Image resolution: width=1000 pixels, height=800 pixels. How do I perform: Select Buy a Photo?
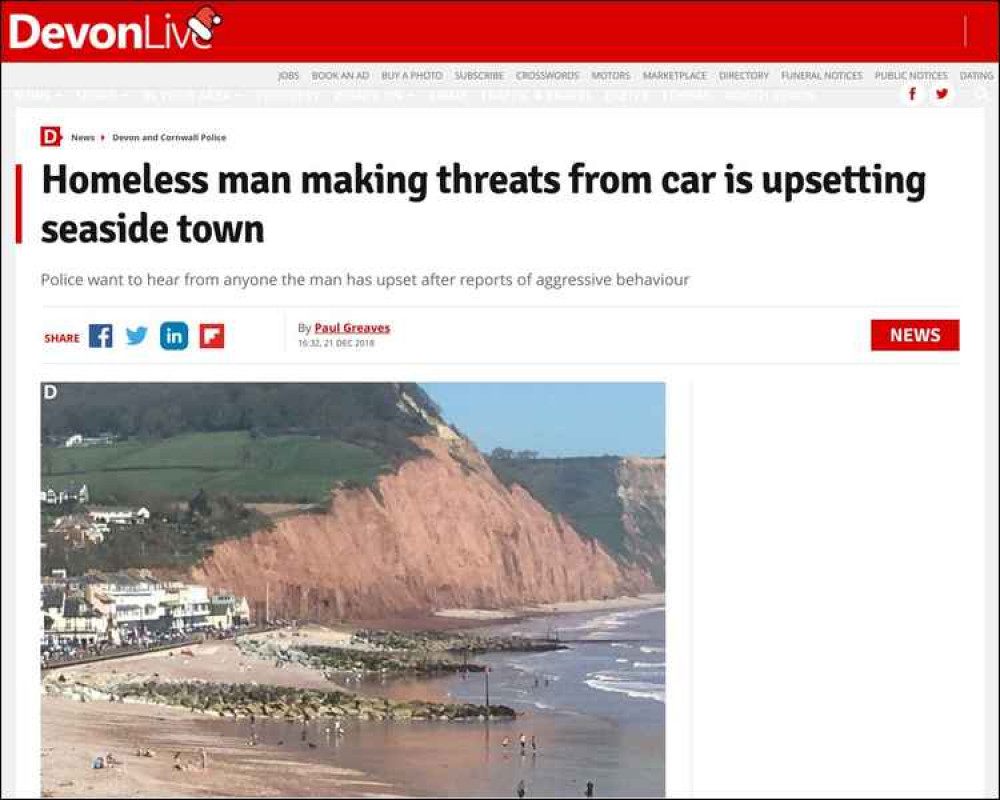click(x=412, y=75)
